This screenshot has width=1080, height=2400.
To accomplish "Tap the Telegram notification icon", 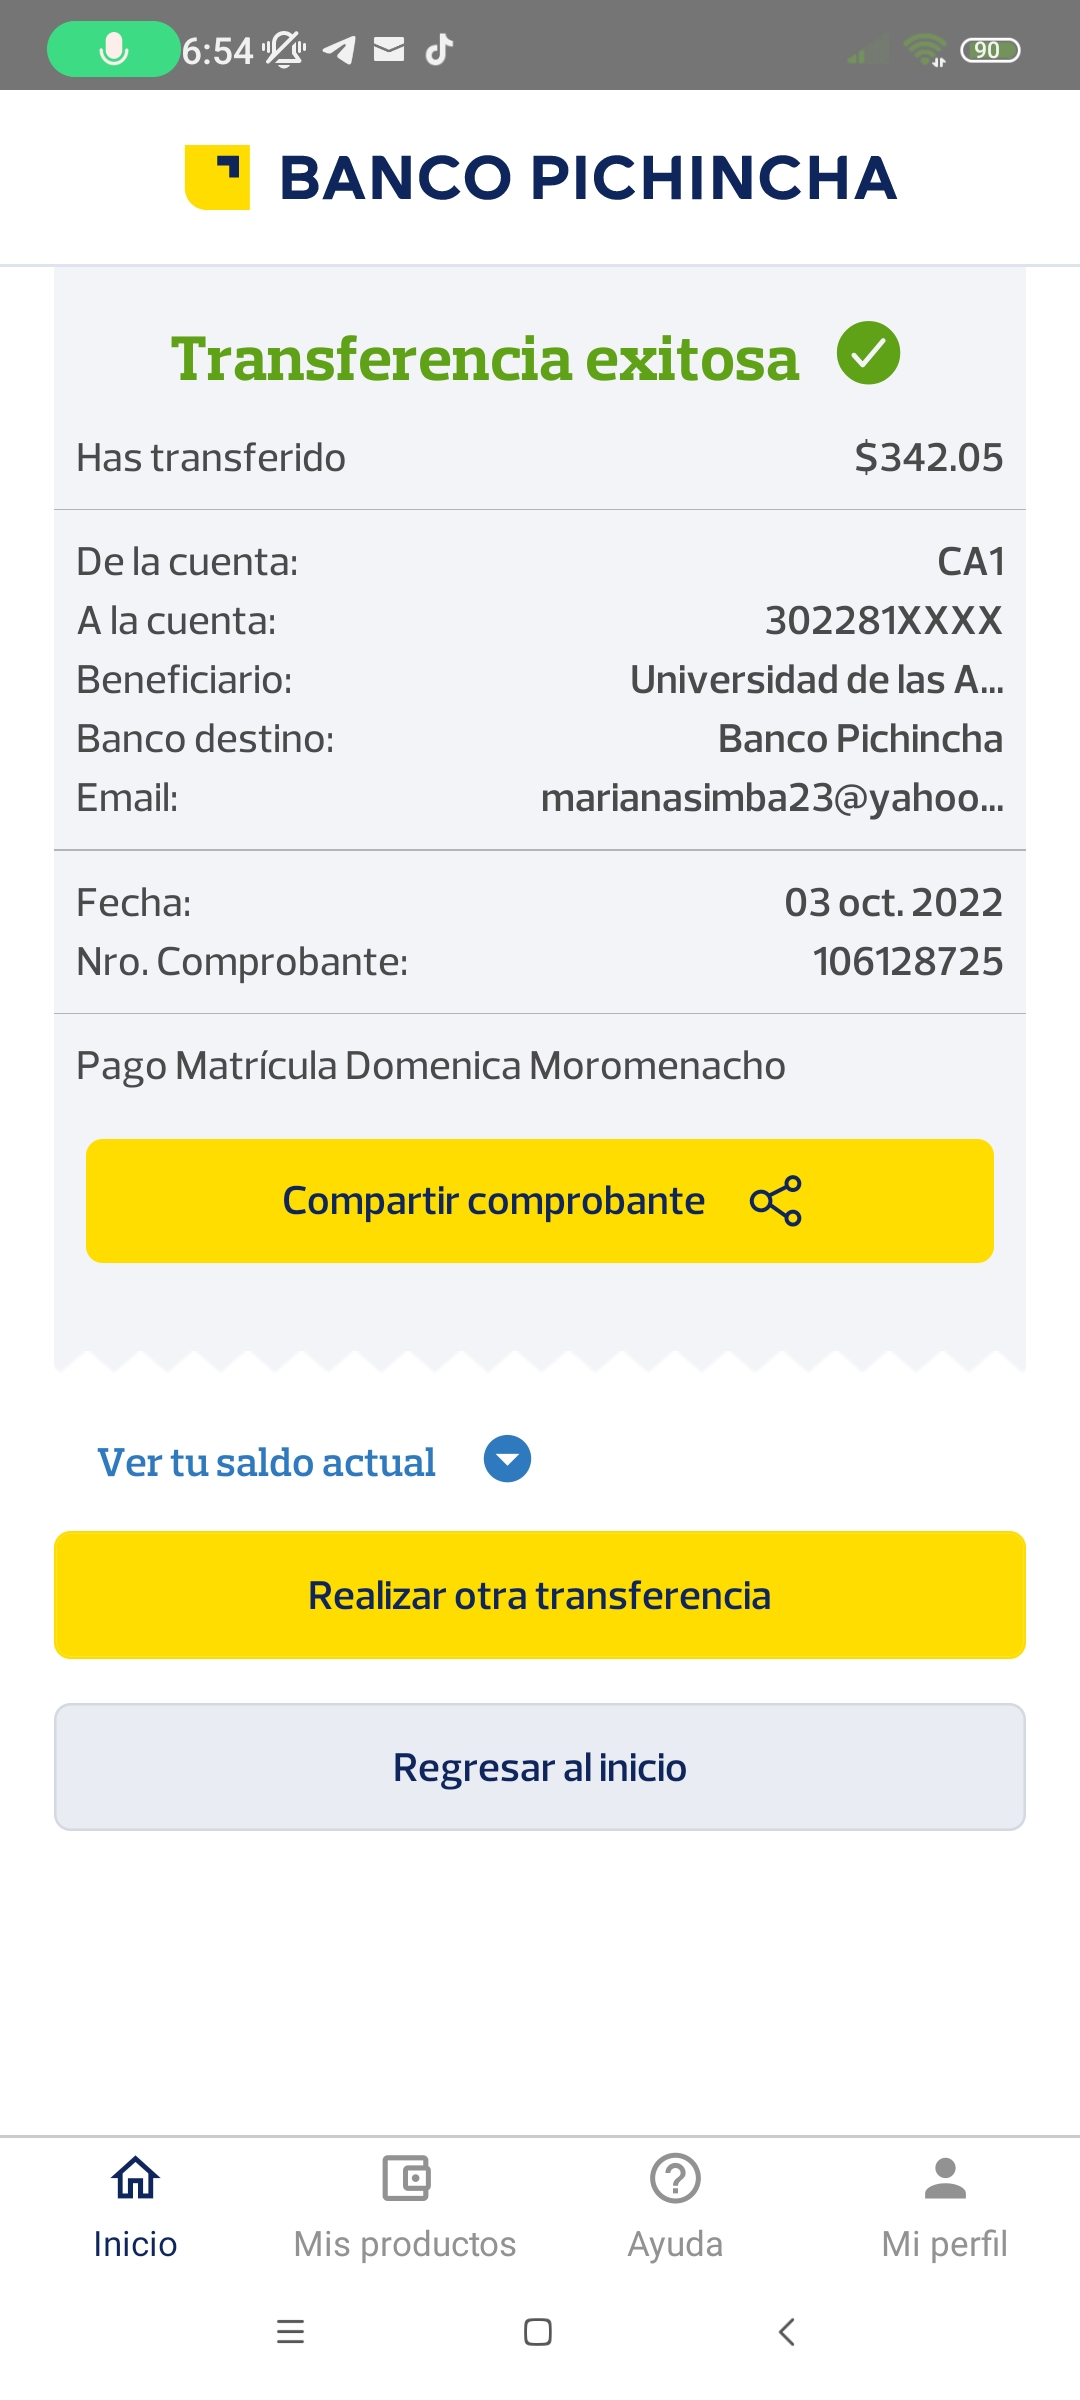I will pos(339,49).
